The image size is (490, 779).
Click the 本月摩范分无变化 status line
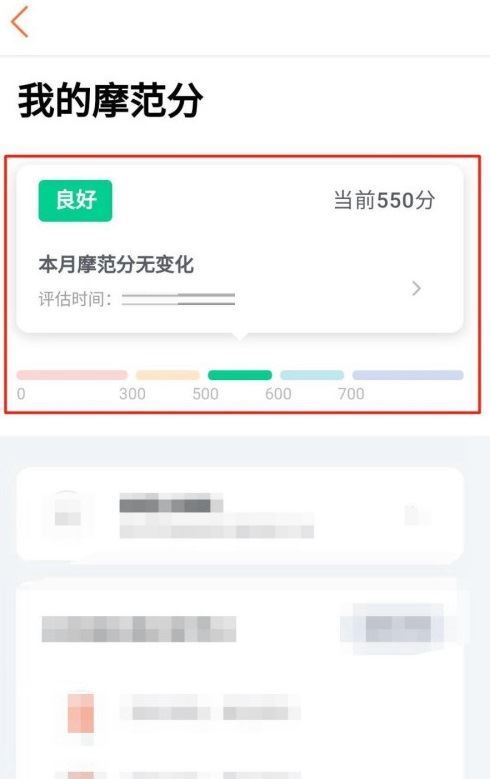tap(116, 264)
